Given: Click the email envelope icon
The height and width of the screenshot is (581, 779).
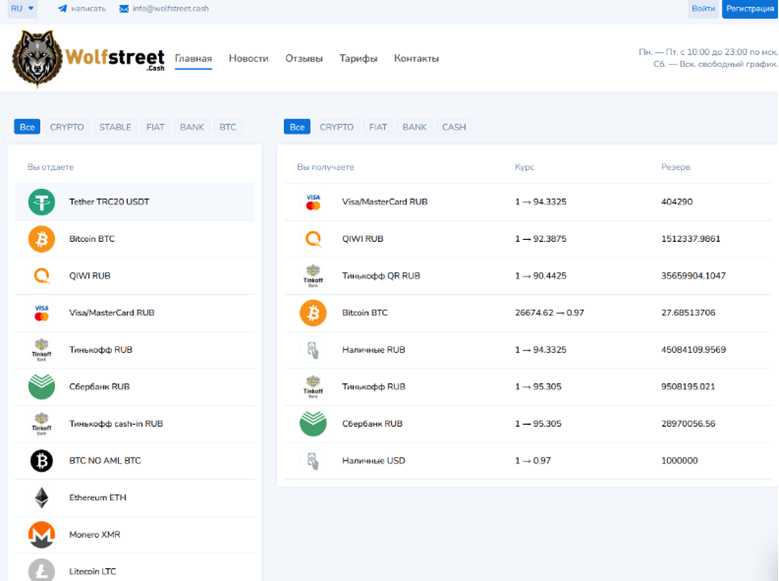Looking at the screenshot, I should point(124,8).
